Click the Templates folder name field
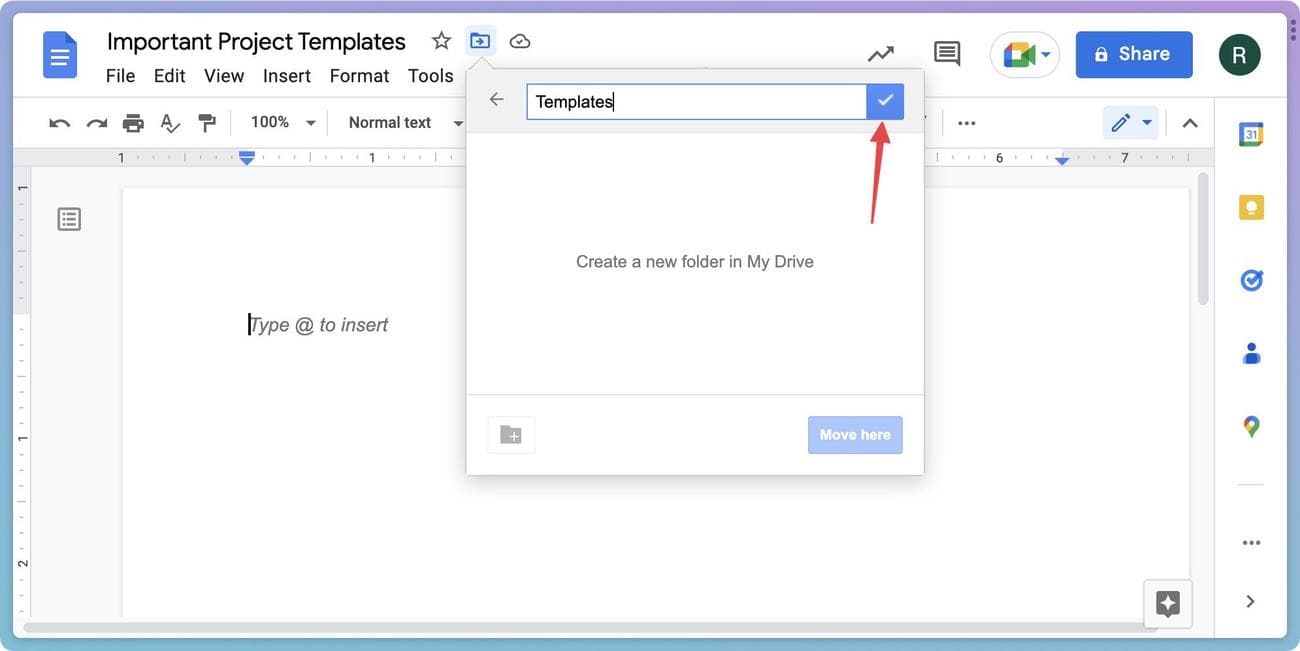The height and width of the screenshot is (651, 1300). (x=696, y=101)
